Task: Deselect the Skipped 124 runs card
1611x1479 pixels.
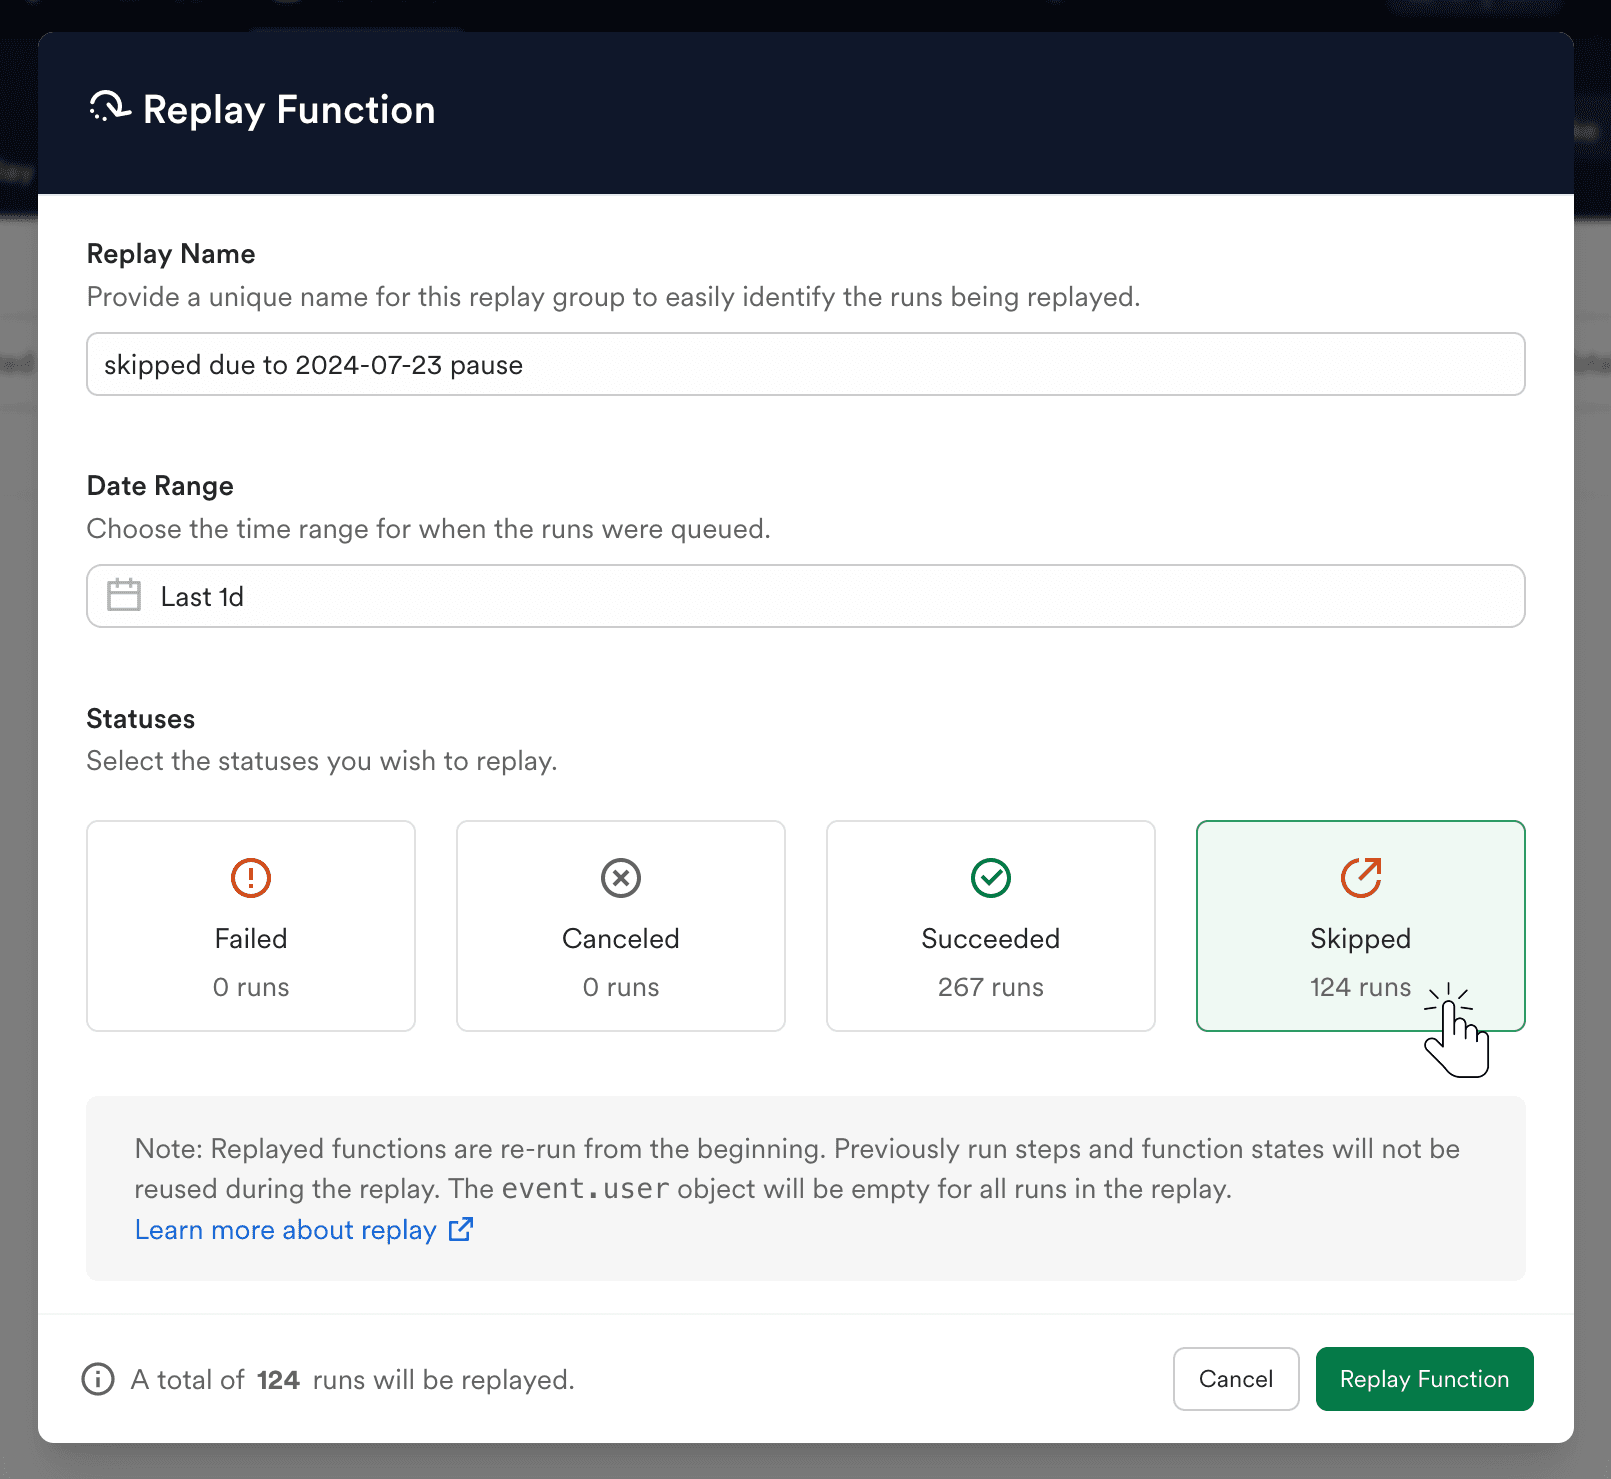Action: [1361, 926]
